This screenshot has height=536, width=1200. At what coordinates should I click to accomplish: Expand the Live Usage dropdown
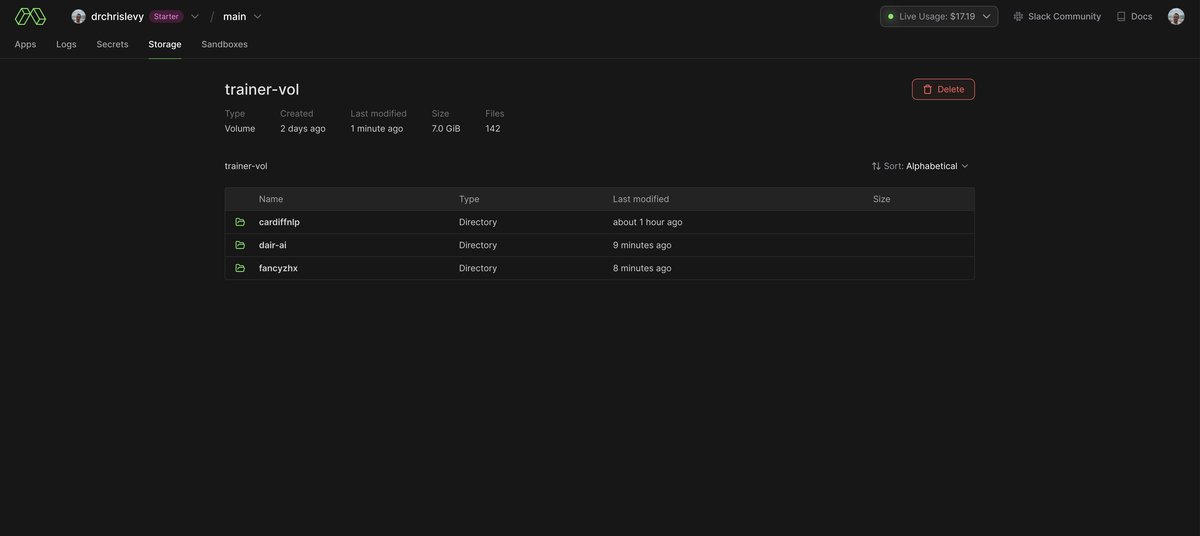pos(939,16)
